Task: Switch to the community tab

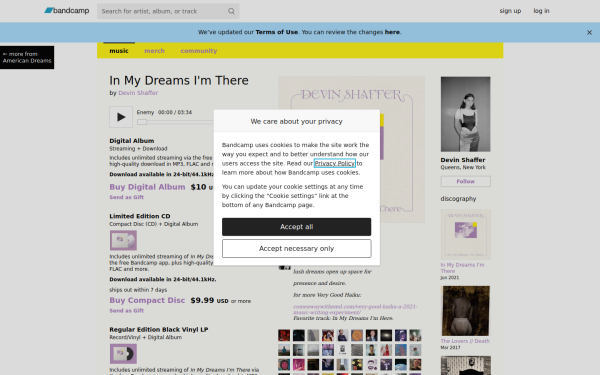Action: tap(199, 51)
